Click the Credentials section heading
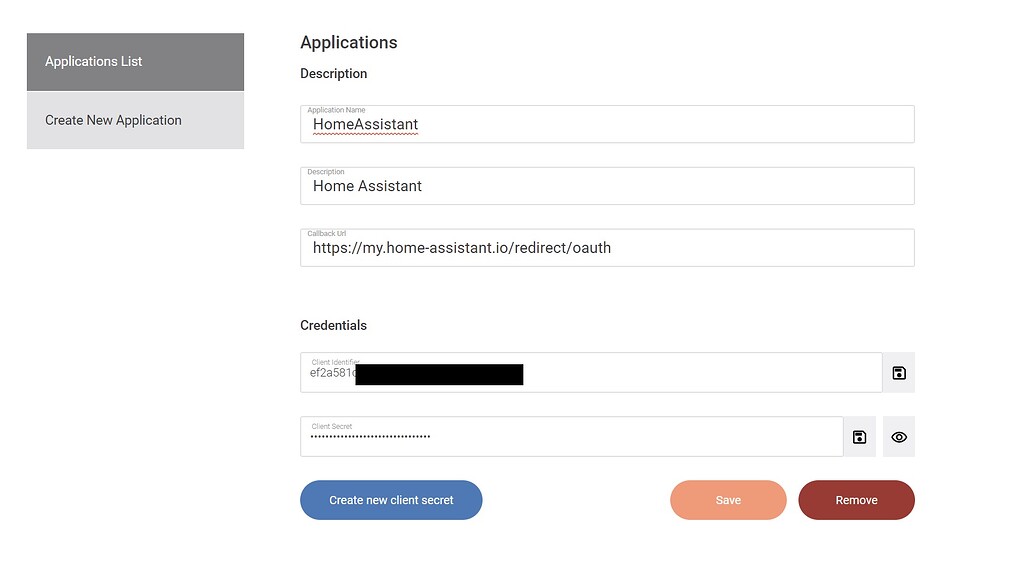 click(x=333, y=325)
